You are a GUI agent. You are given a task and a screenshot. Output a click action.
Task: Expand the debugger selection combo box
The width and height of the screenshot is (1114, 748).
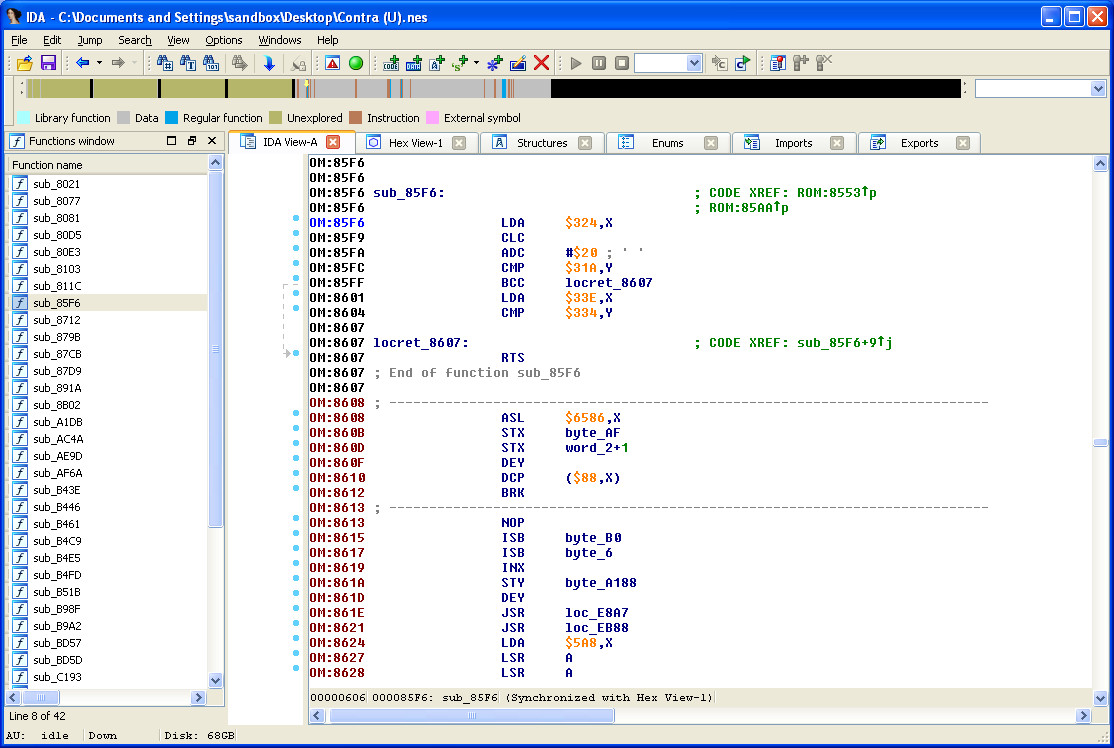pos(695,63)
